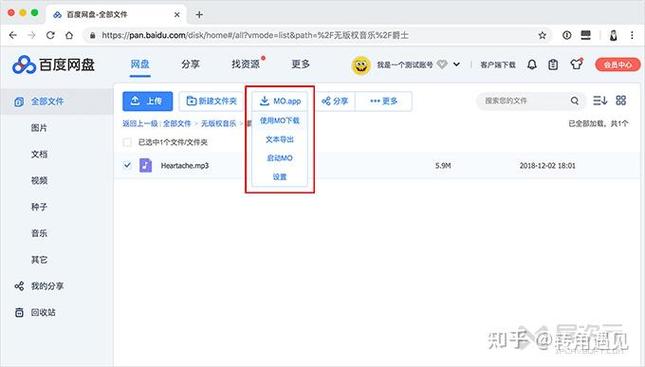Choose 文本导出 menu entry
645x367 pixels.
coord(280,139)
